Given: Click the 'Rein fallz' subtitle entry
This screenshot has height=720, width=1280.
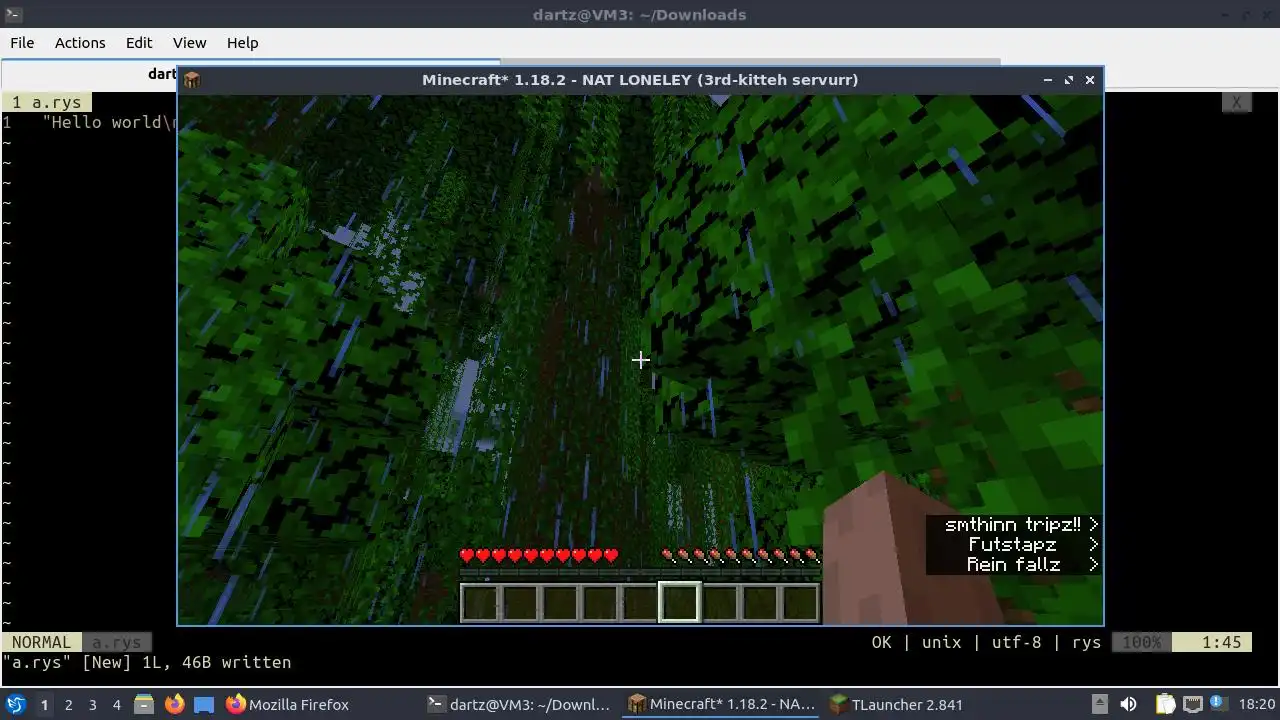Looking at the screenshot, I should (x=1013, y=564).
